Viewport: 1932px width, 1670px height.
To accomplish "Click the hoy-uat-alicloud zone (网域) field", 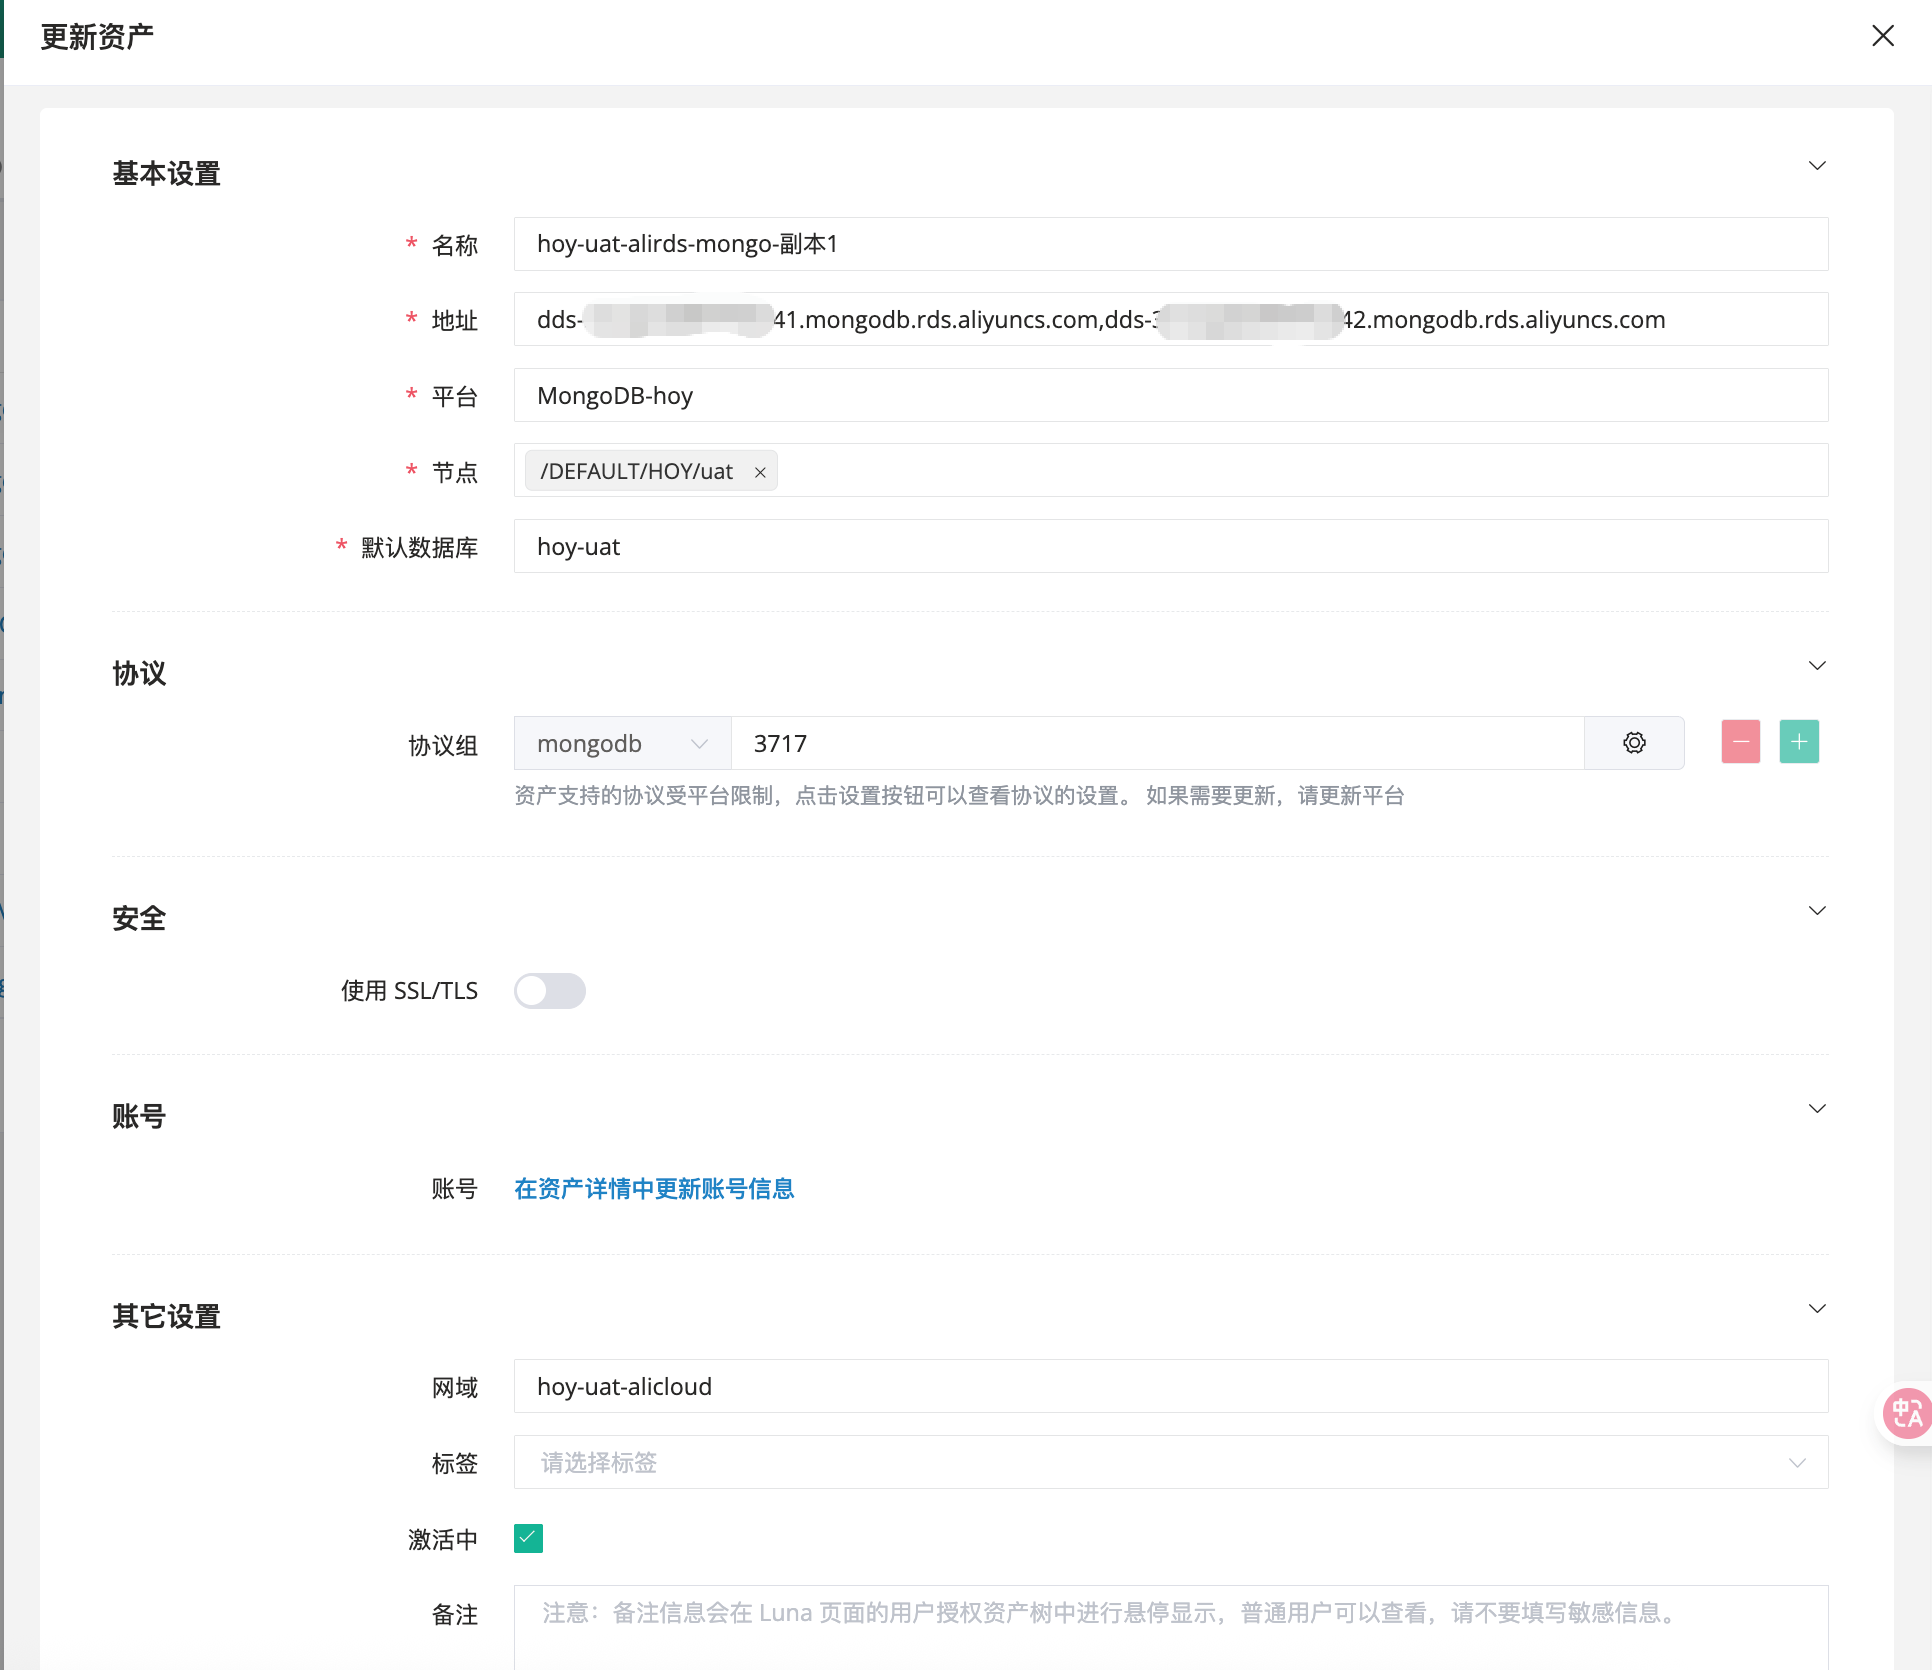I will pos(1170,1387).
